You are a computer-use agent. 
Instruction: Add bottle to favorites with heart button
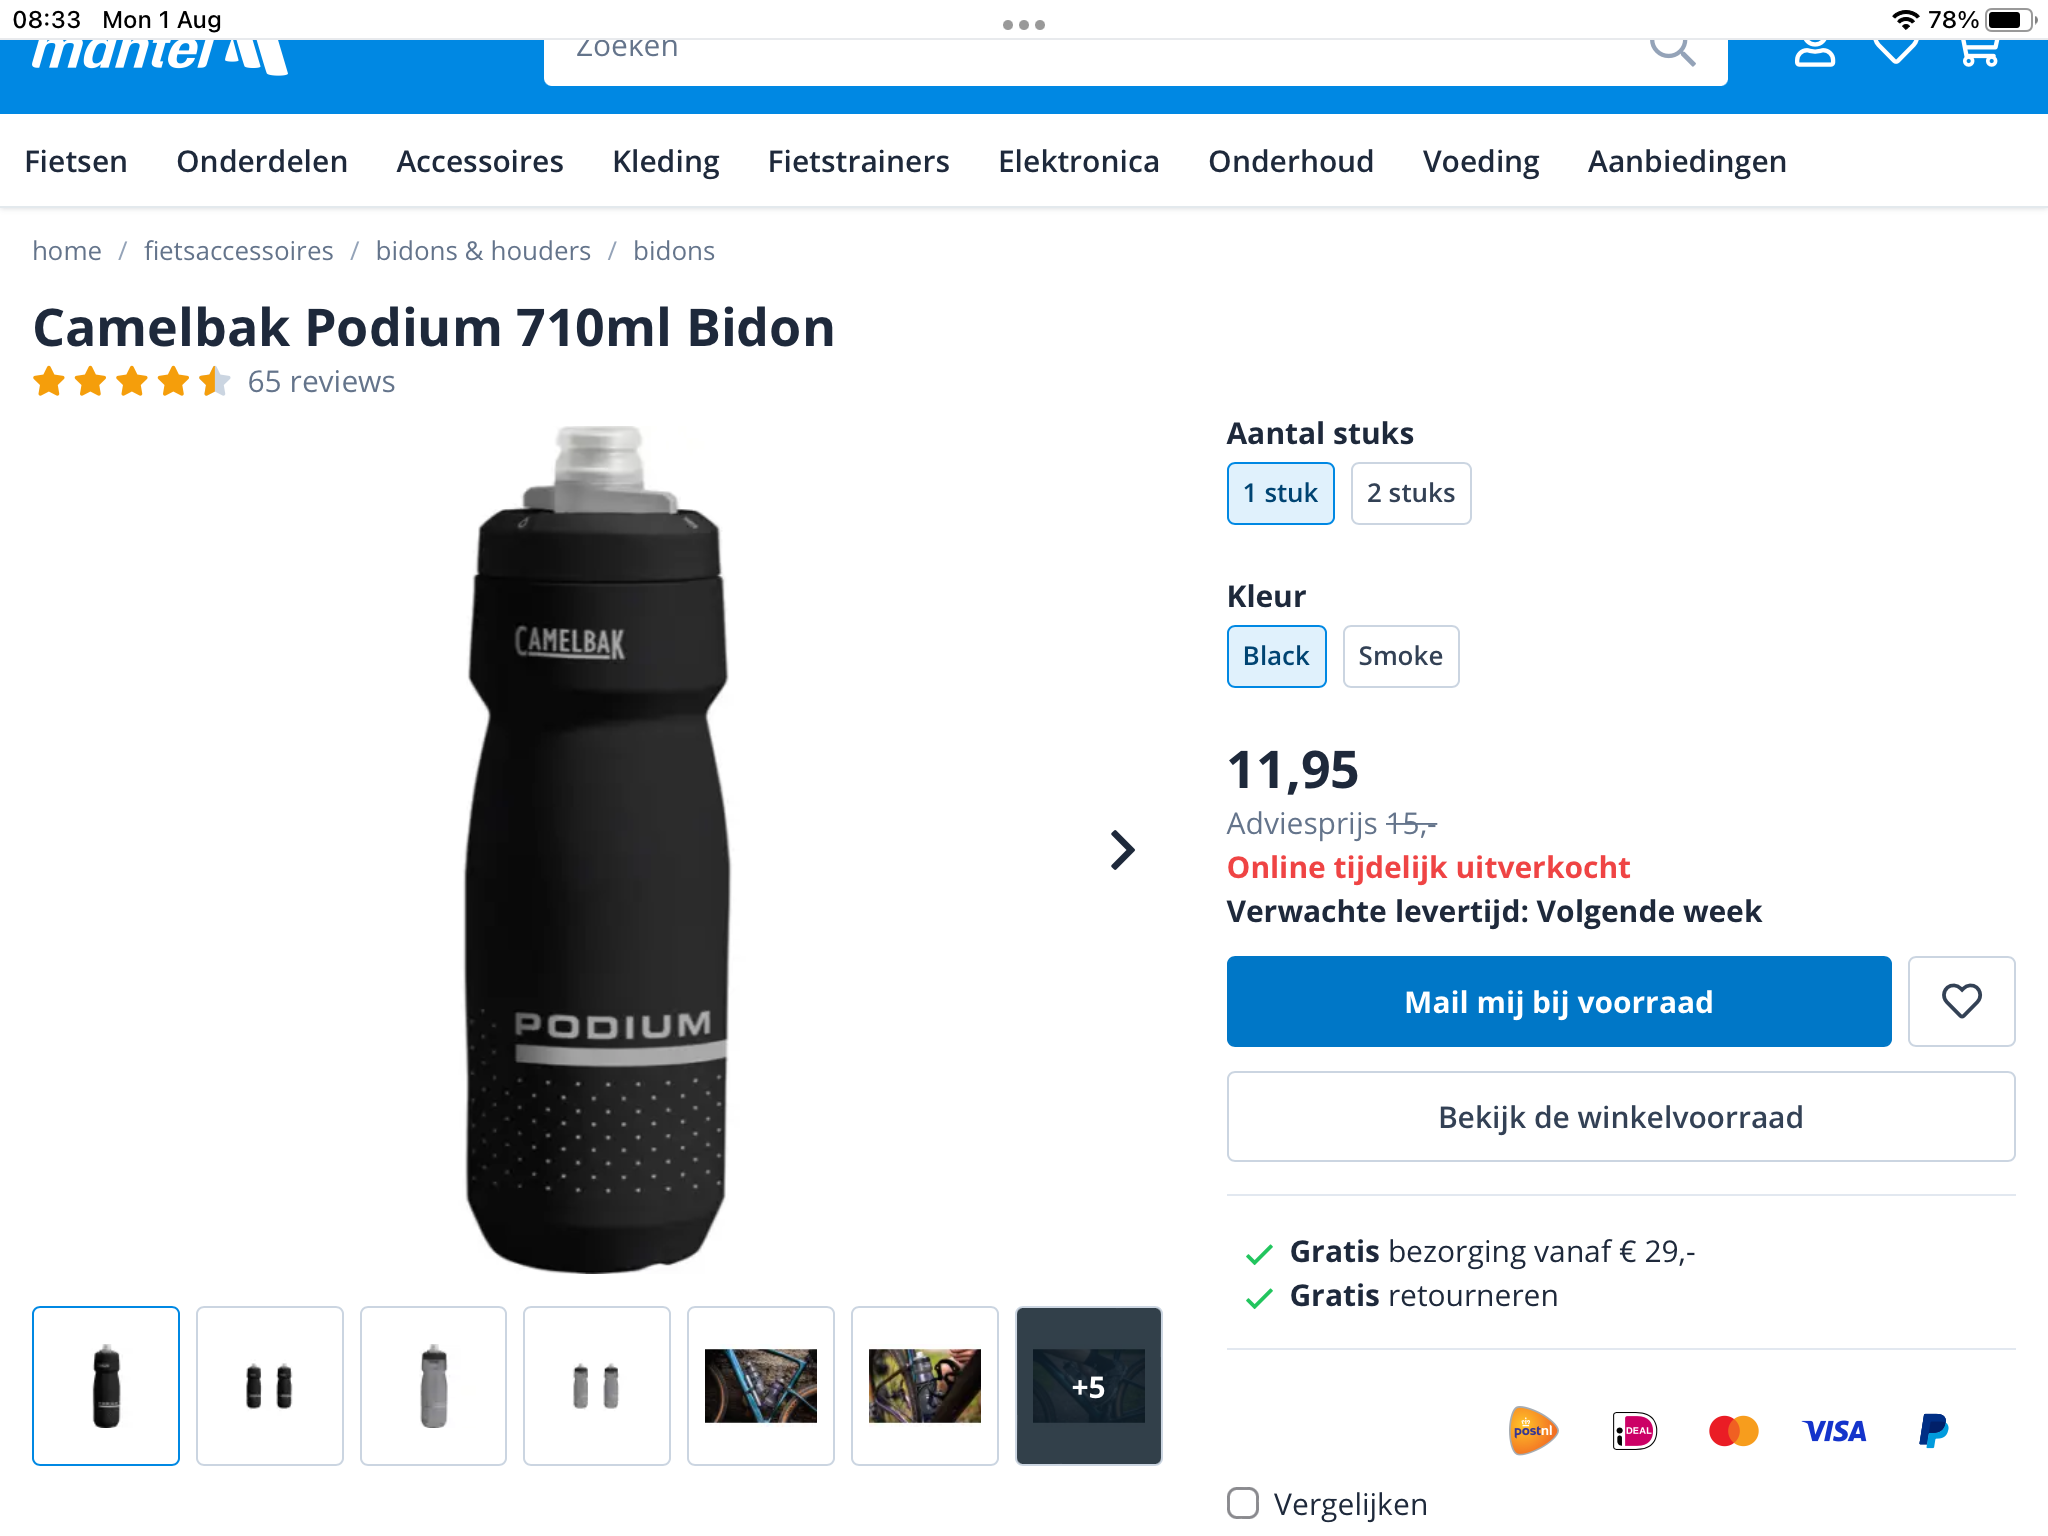(x=1961, y=1001)
